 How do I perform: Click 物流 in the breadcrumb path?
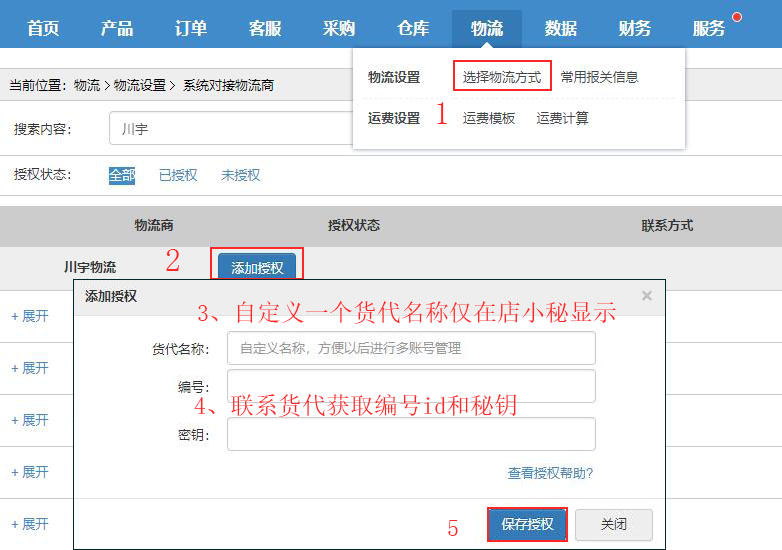pyautogui.click(x=87, y=85)
